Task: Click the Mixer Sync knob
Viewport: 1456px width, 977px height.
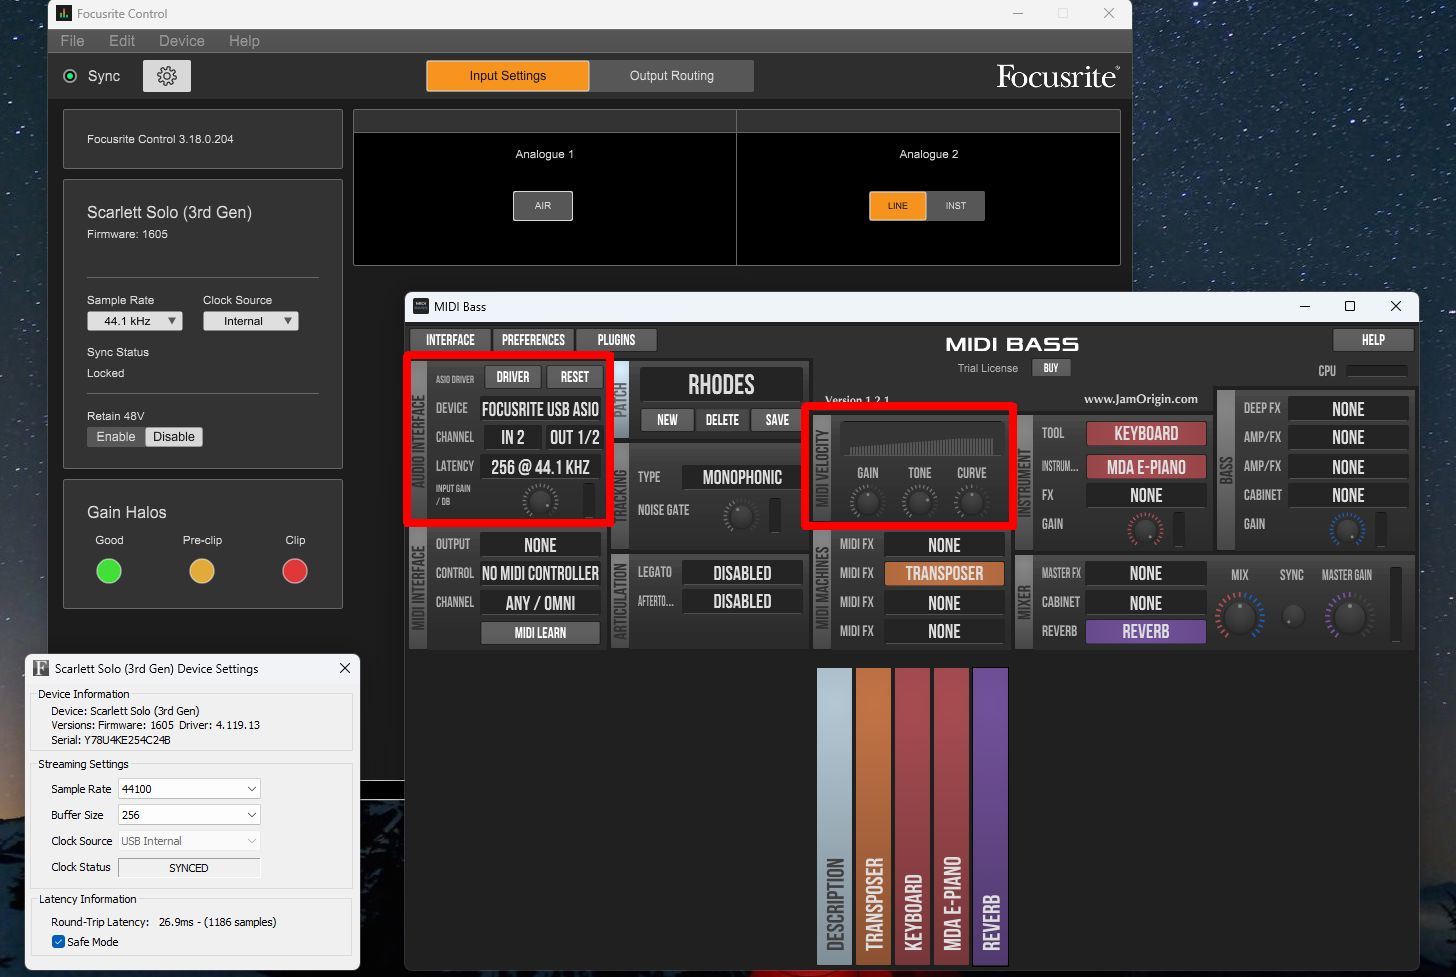Action: [x=1293, y=615]
